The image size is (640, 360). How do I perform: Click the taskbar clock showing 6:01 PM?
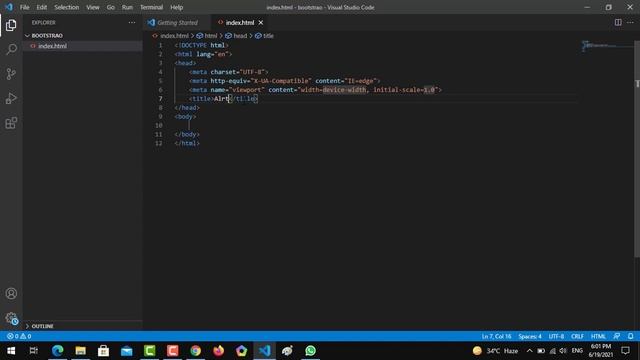(600, 351)
